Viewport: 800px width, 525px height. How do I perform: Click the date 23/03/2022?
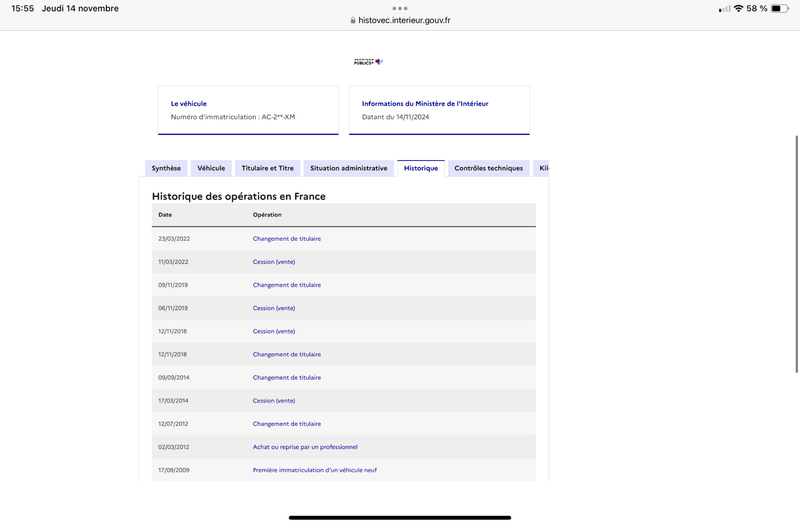click(x=174, y=239)
